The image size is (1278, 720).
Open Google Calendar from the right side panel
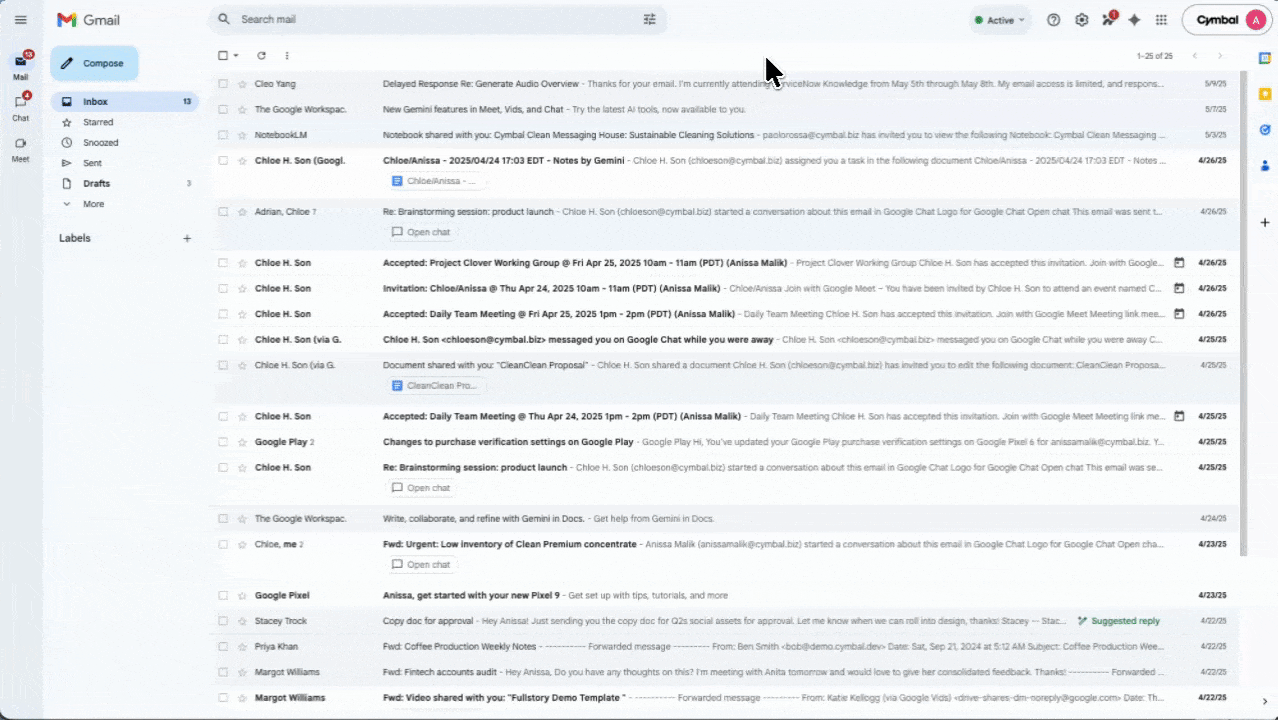[x=1264, y=60]
